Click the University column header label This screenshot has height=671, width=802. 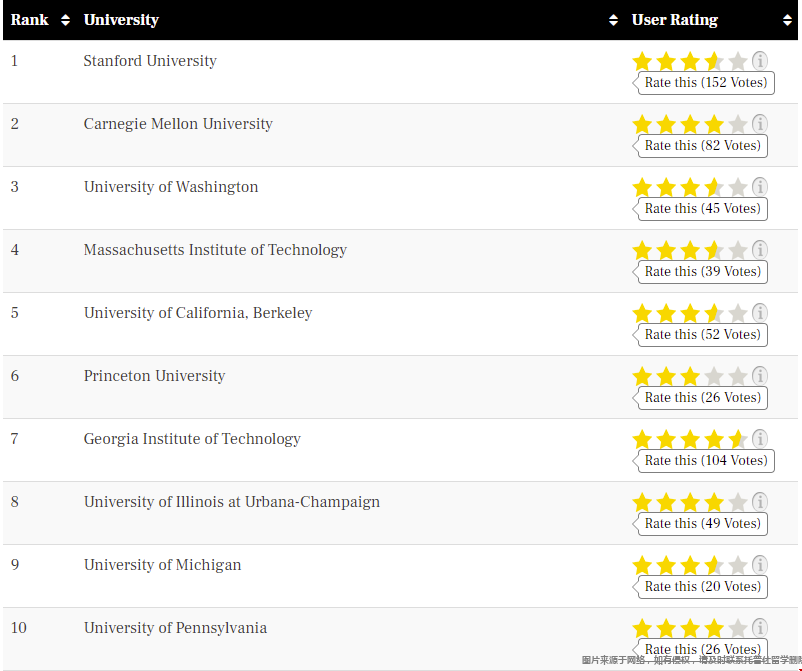click(121, 20)
